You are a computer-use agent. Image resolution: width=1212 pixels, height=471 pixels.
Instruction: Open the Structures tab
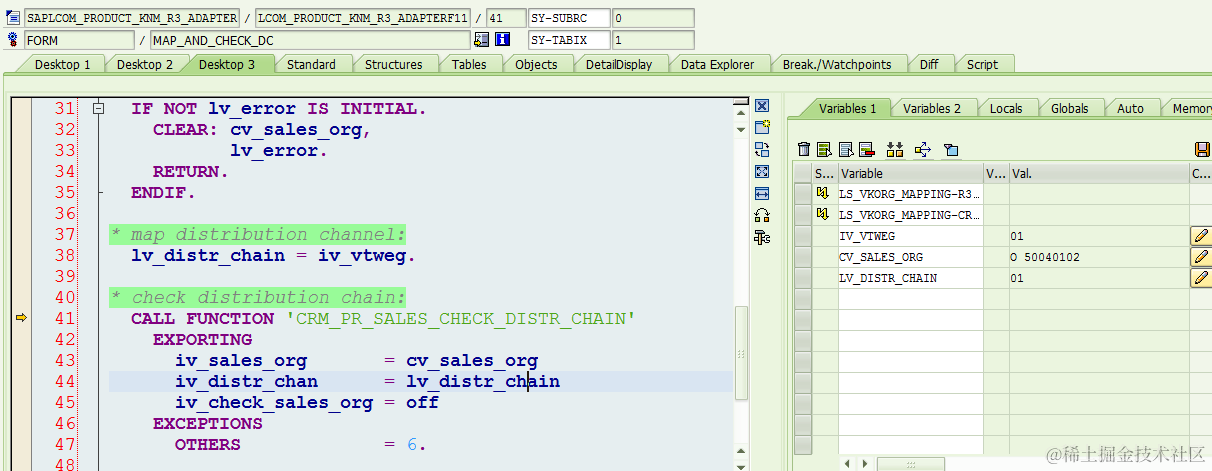click(393, 64)
